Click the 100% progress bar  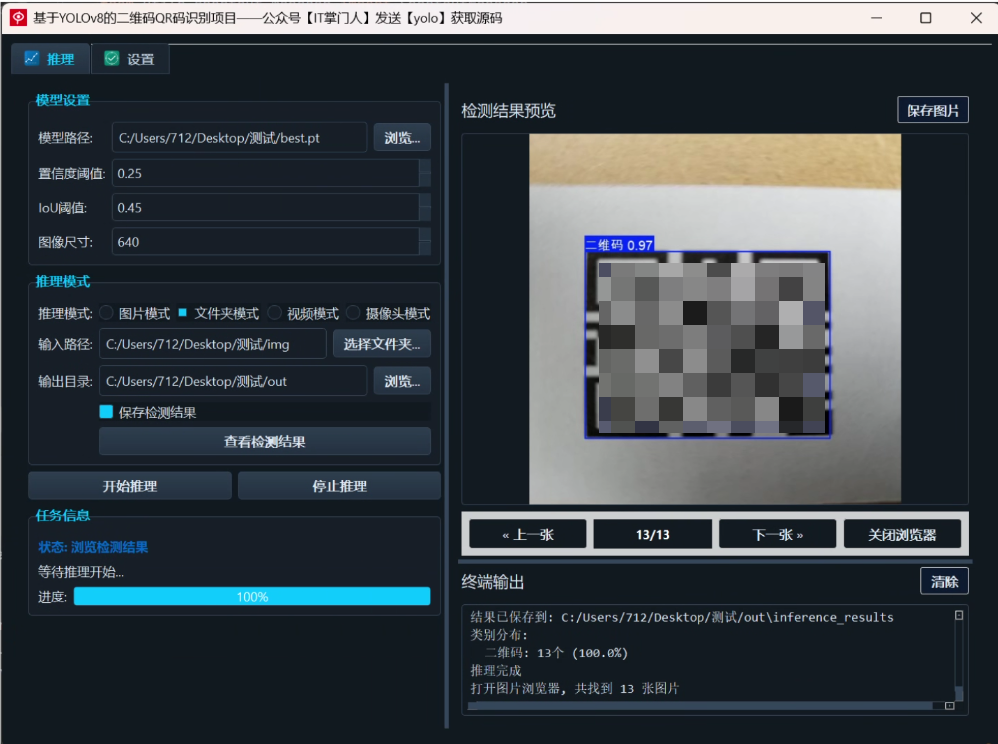tap(254, 596)
